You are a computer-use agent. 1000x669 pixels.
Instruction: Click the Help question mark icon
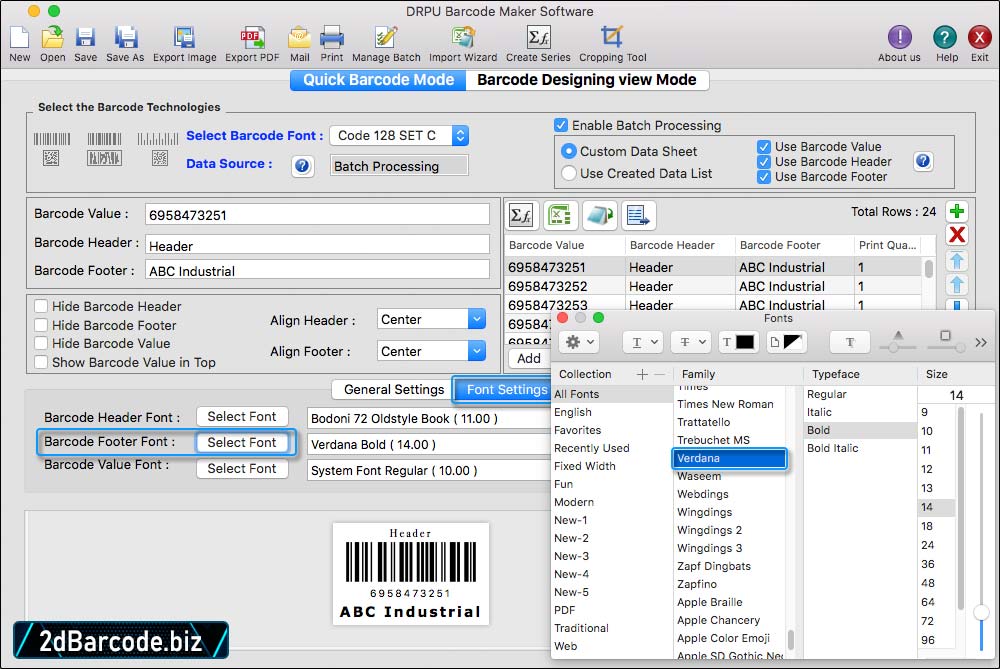945,37
